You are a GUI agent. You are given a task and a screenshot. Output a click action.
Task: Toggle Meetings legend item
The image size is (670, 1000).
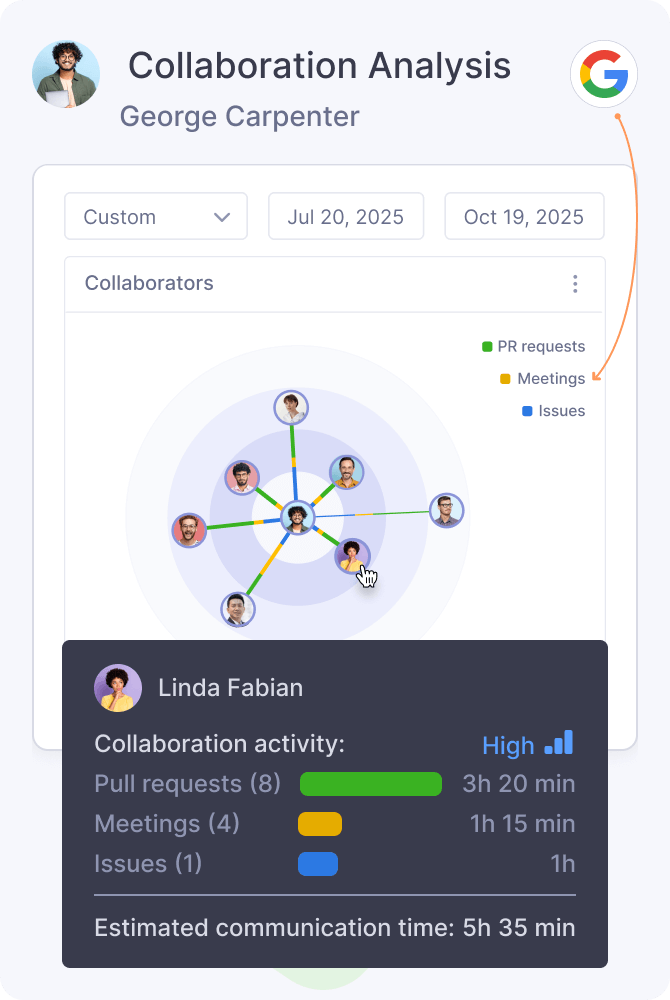(542, 379)
